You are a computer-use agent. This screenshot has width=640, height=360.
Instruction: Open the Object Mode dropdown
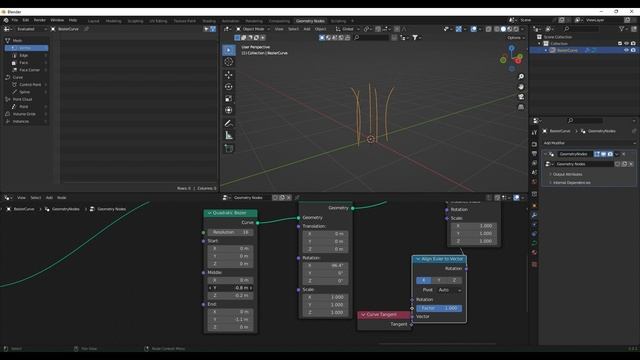[253, 29]
